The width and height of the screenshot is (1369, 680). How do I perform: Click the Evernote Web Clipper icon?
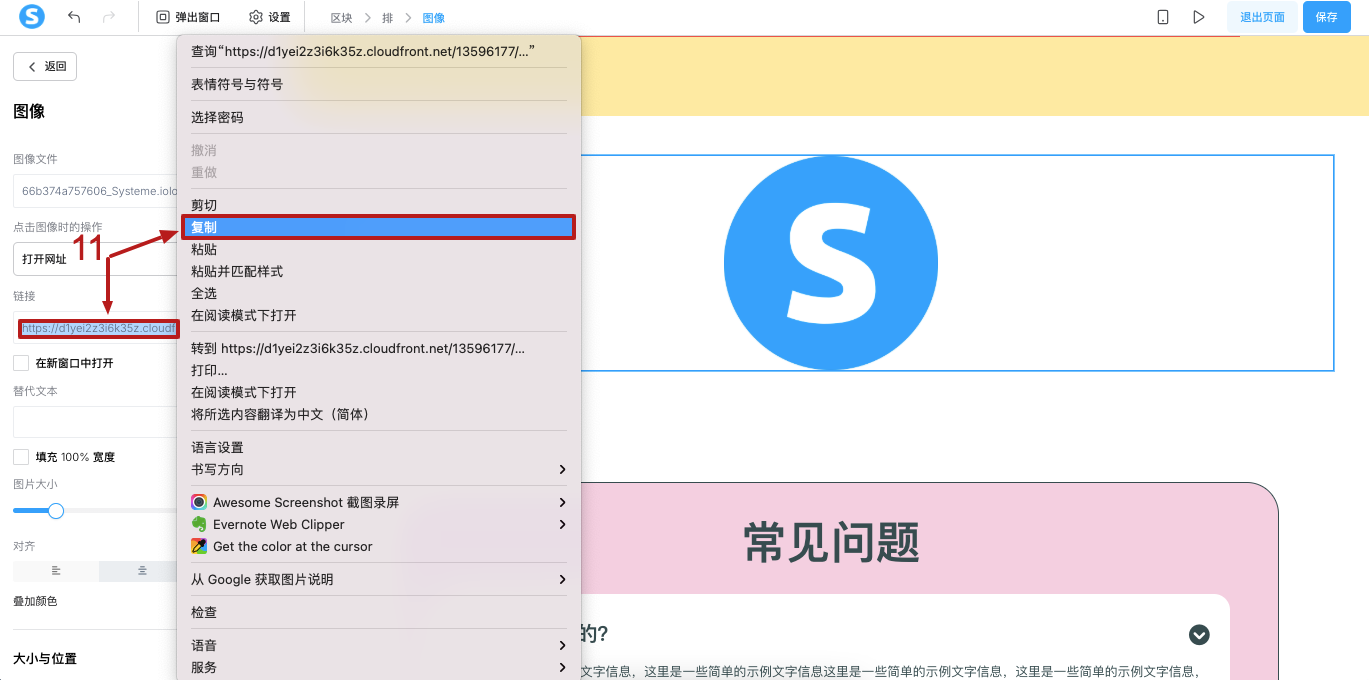[x=199, y=524]
